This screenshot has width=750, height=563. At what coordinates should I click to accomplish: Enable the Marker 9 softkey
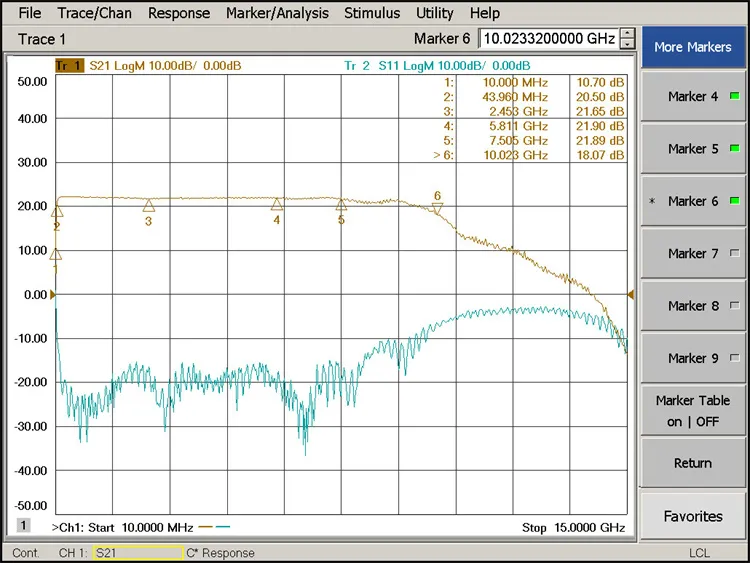[693, 358]
